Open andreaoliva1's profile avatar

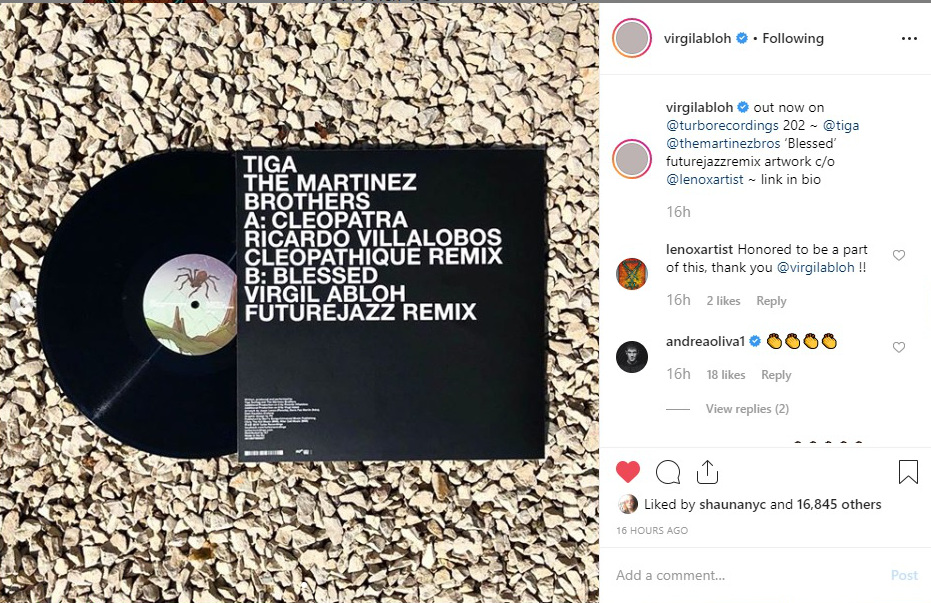click(632, 357)
